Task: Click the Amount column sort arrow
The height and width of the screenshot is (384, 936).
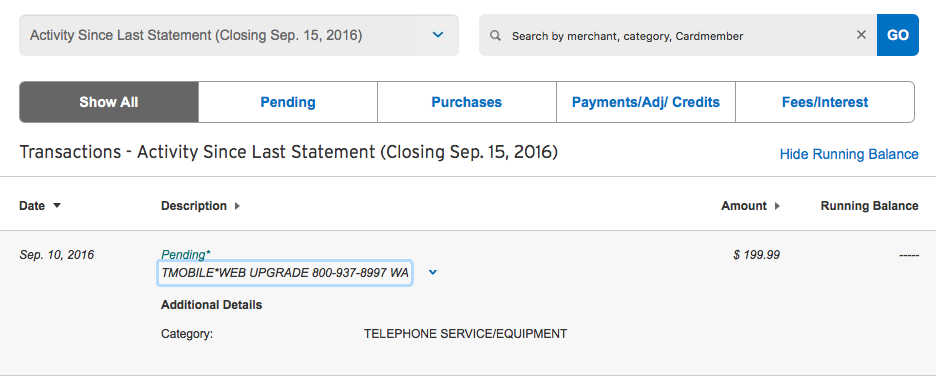Action: coord(777,206)
